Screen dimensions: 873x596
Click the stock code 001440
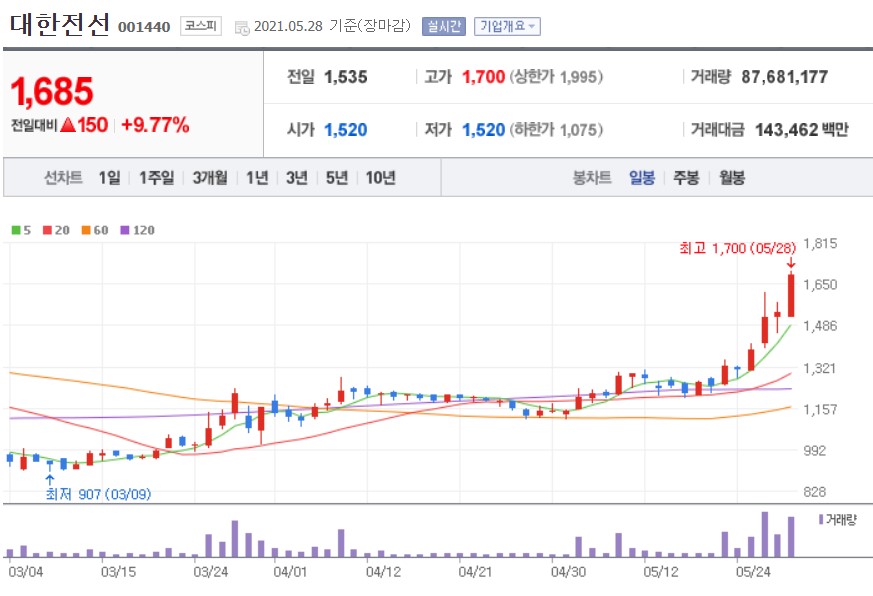pyautogui.click(x=144, y=27)
